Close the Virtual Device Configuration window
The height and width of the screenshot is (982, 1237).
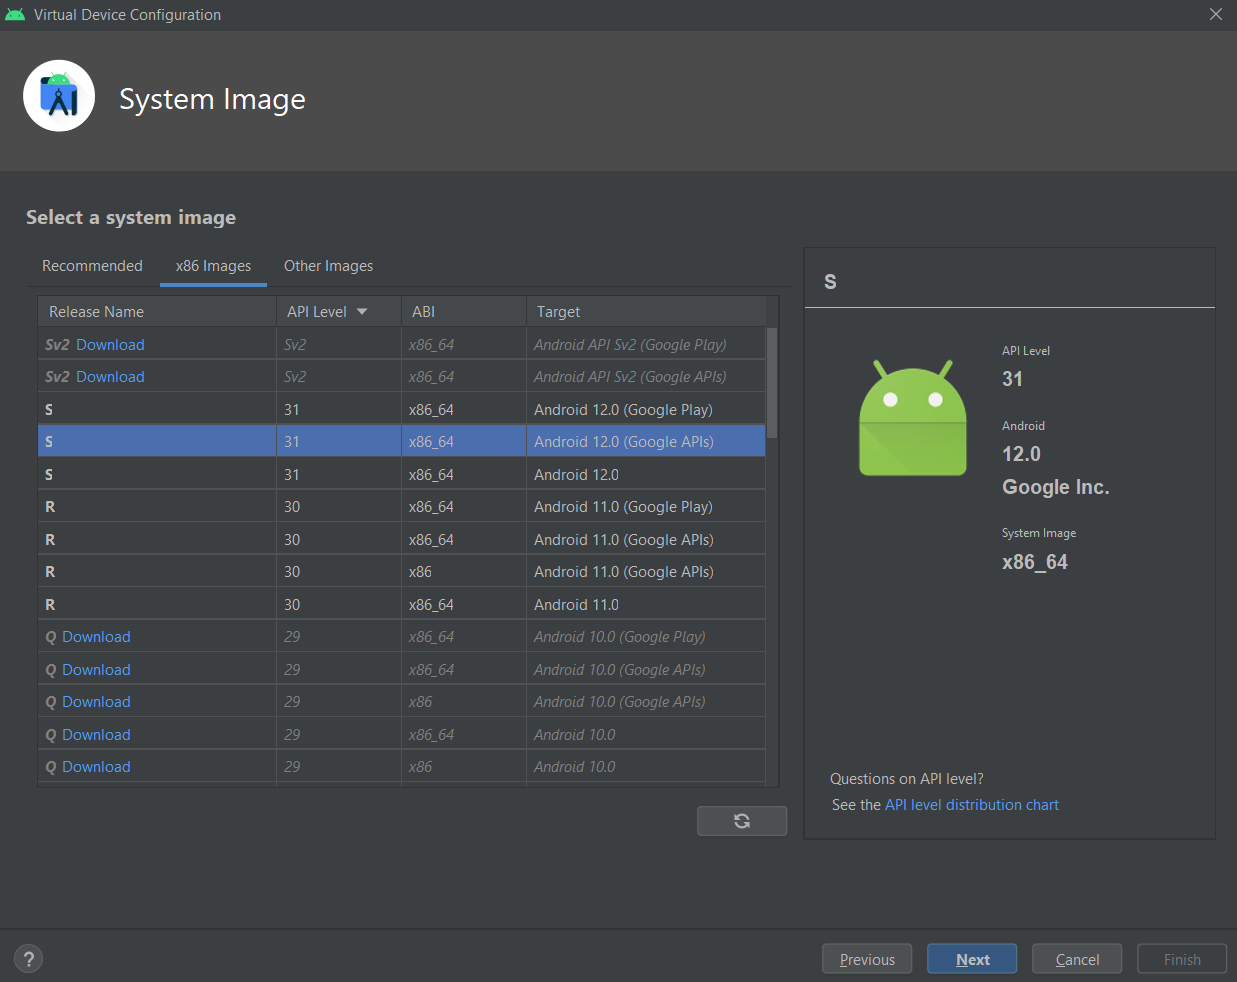click(1216, 14)
